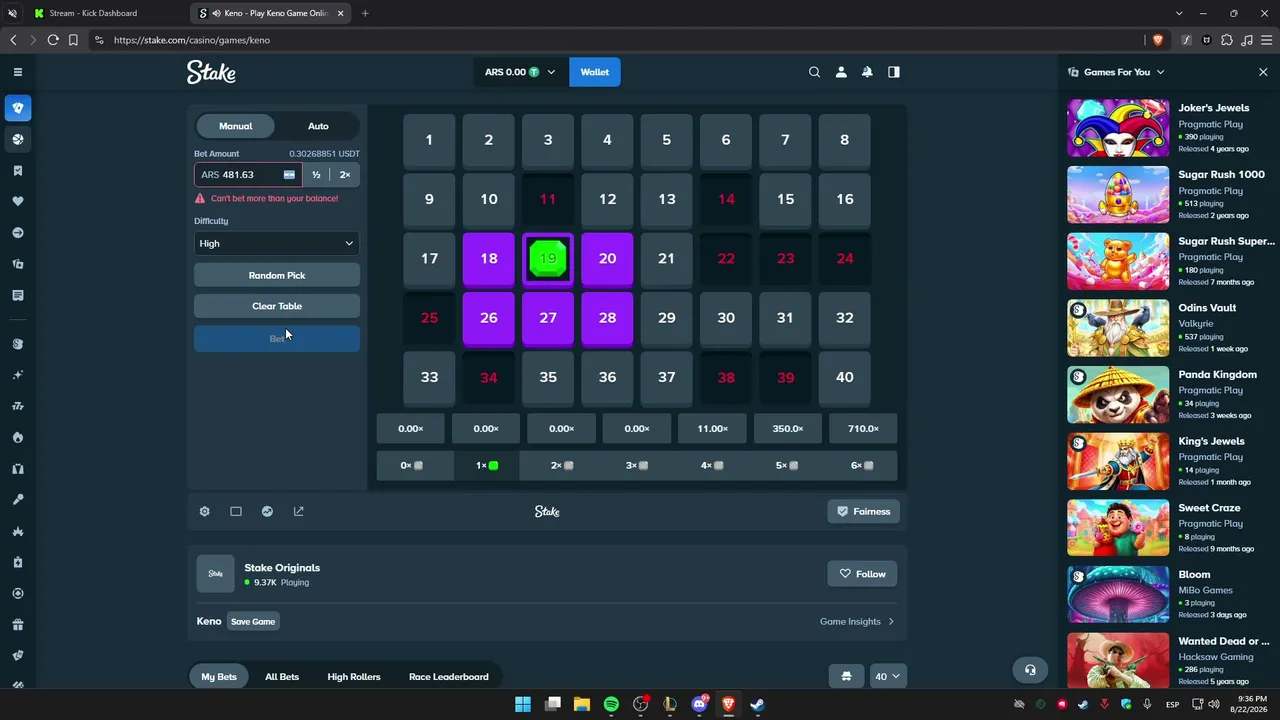Open live stats chart icon
The width and height of the screenshot is (1280, 720).
coord(267,511)
